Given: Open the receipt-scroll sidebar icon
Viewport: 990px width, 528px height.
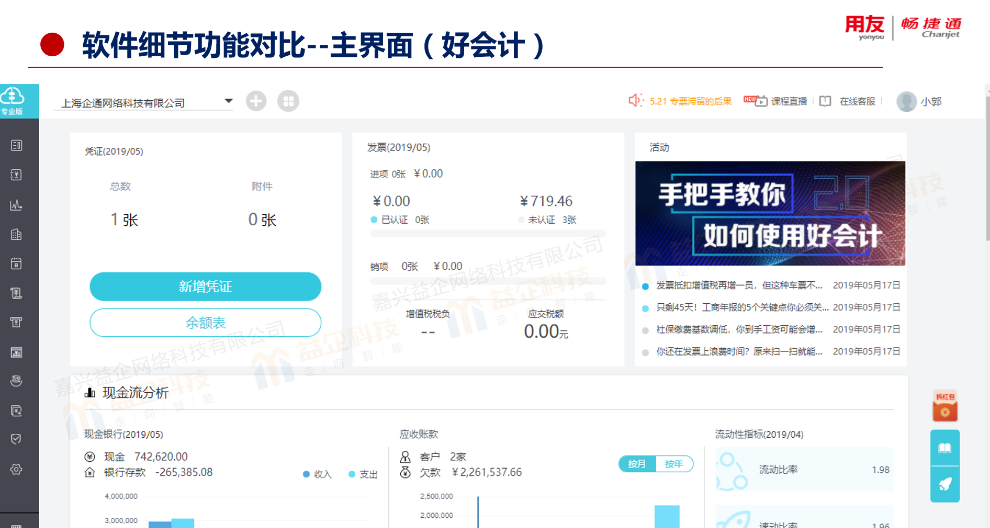Looking at the screenshot, I should [16, 293].
